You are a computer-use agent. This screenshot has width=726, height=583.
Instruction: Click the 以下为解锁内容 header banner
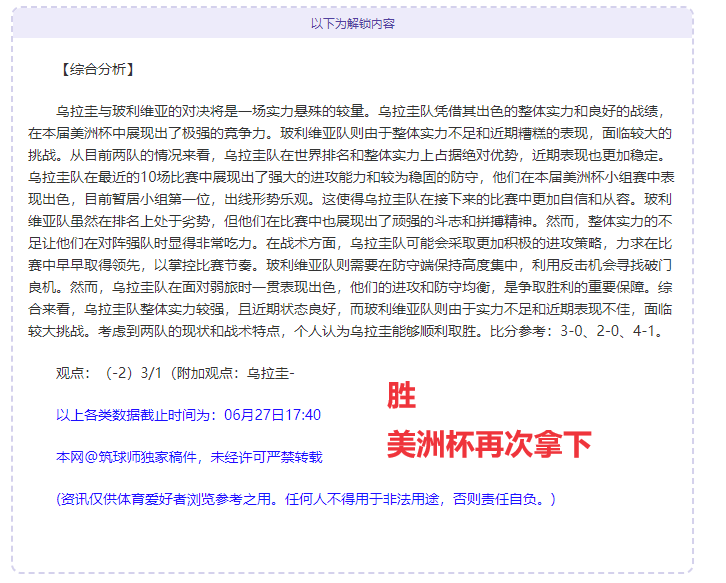352,23
